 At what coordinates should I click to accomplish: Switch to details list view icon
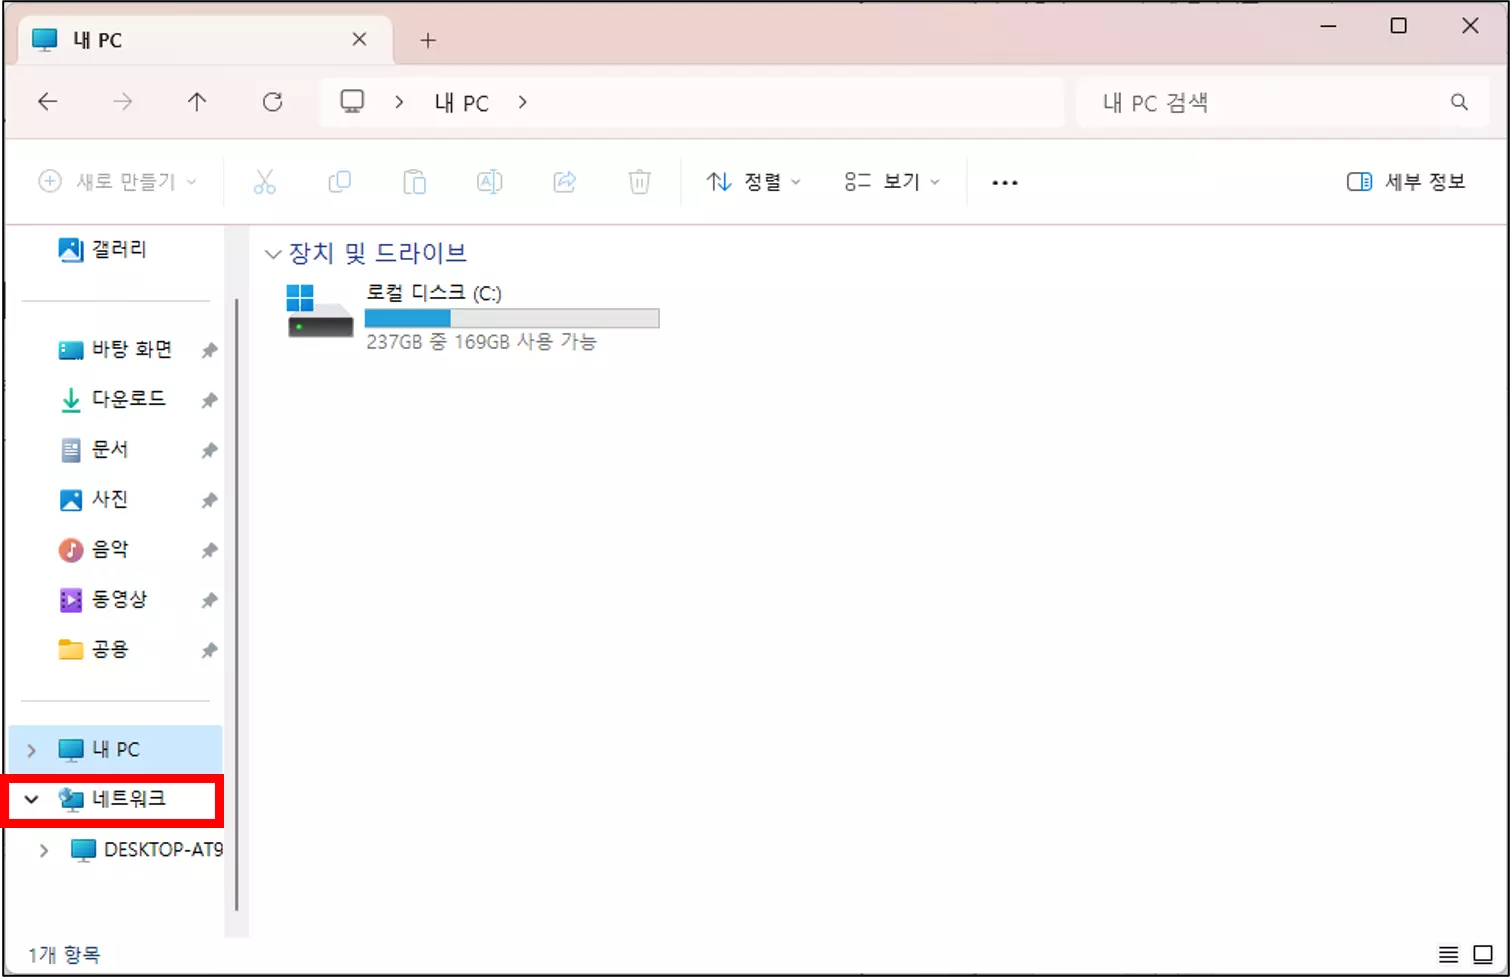coord(1448,955)
